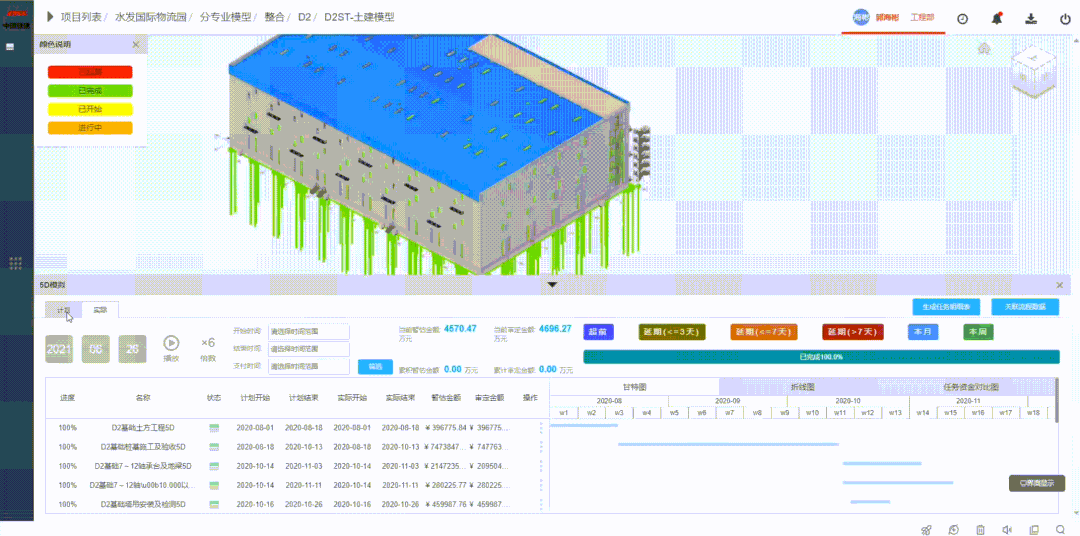Click the rocket icon in bottom toolbar
This screenshot has width=1080, height=536.
point(926,529)
